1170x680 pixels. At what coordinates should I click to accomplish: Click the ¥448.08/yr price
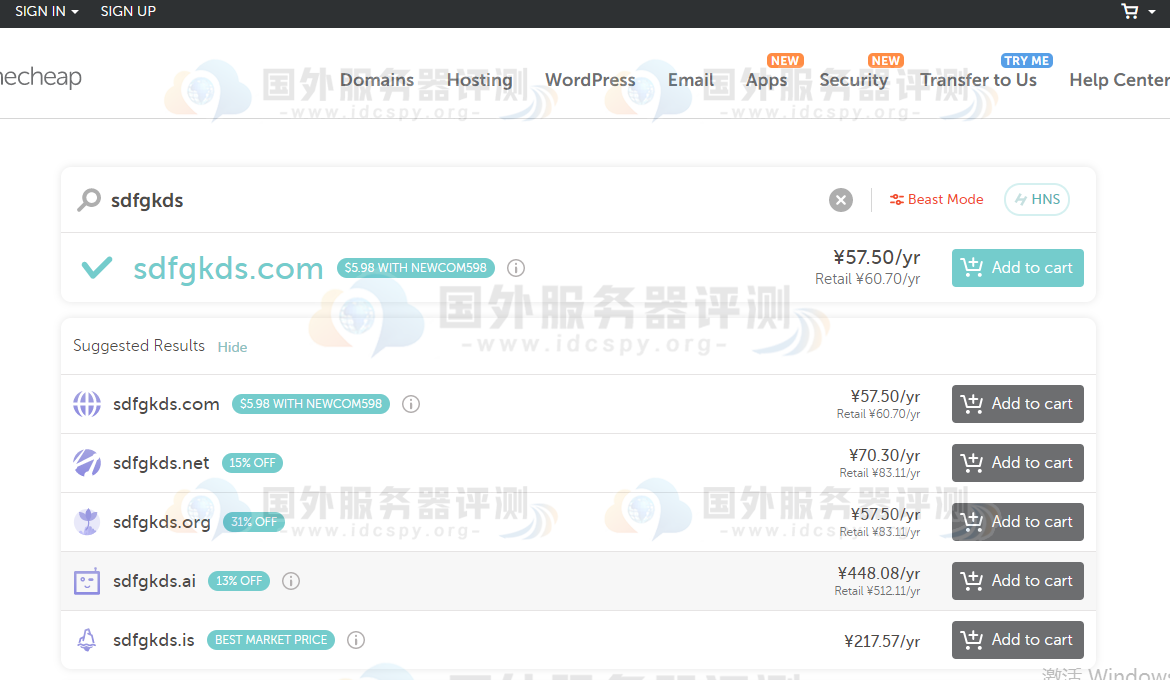(x=879, y=573)
